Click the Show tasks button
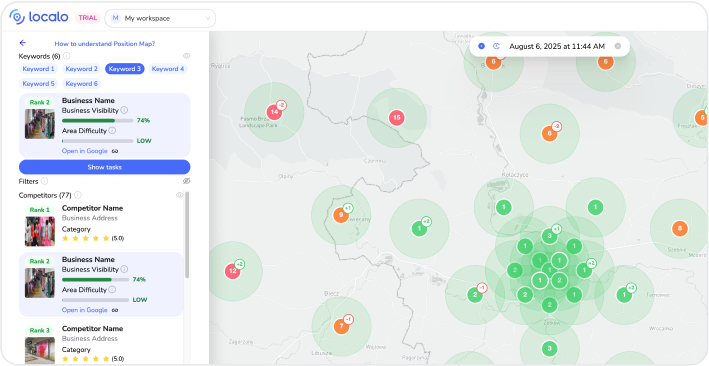This screenshot has height=366, width=709. pyautogui.click(x=104, y=167)
